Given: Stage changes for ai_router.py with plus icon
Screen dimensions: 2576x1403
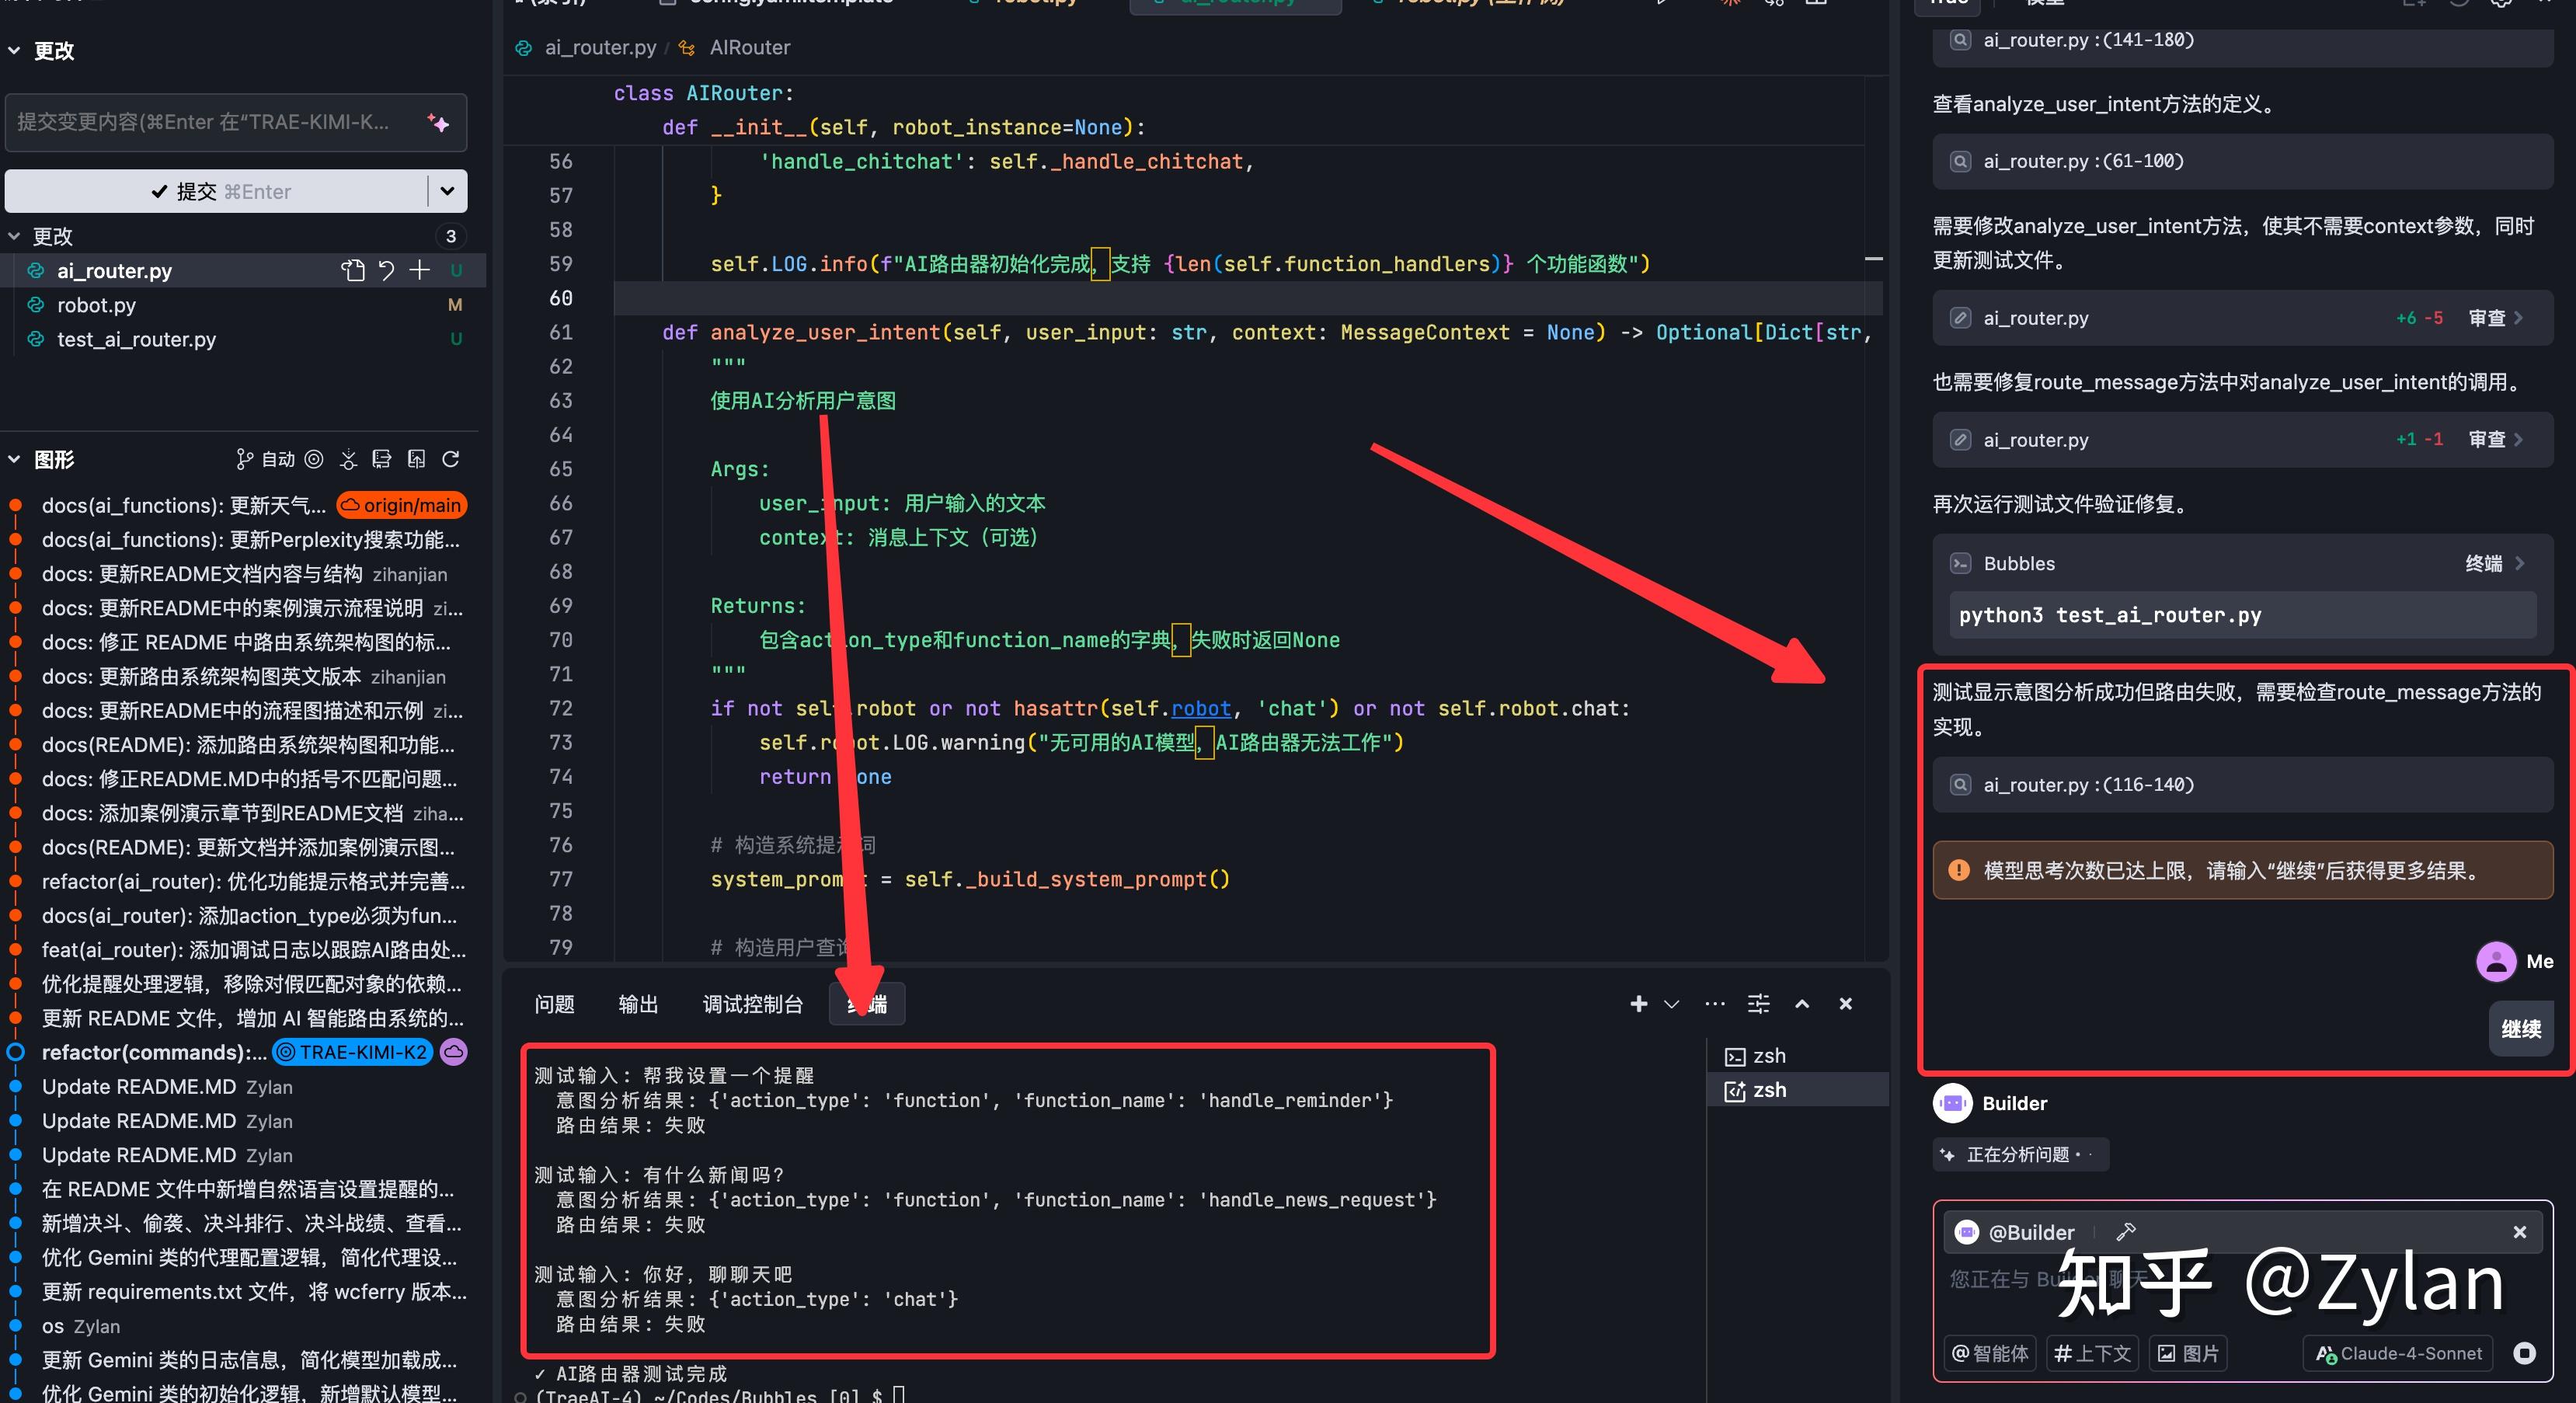Looking at the screenshot, I should pos(420,270).
